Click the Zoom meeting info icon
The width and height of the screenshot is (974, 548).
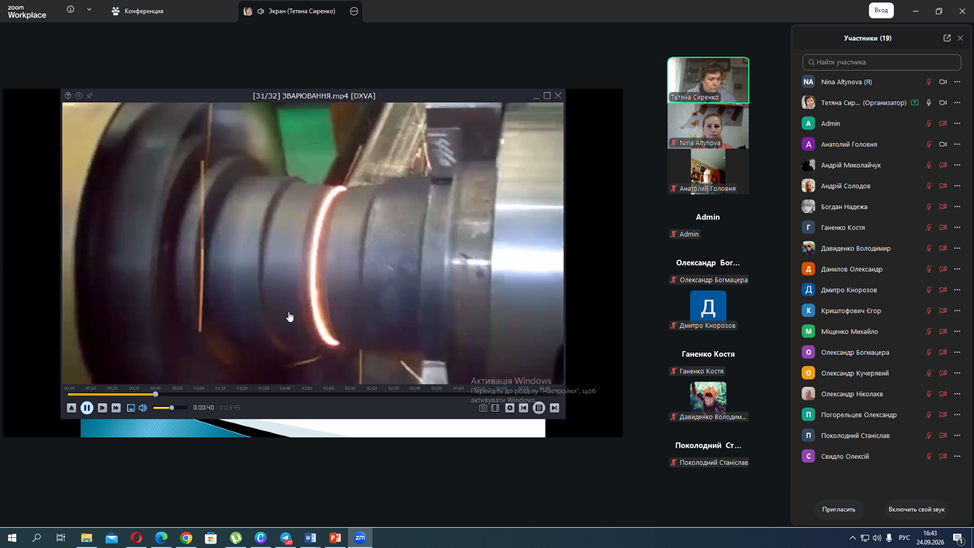click(x=70, y=9)
